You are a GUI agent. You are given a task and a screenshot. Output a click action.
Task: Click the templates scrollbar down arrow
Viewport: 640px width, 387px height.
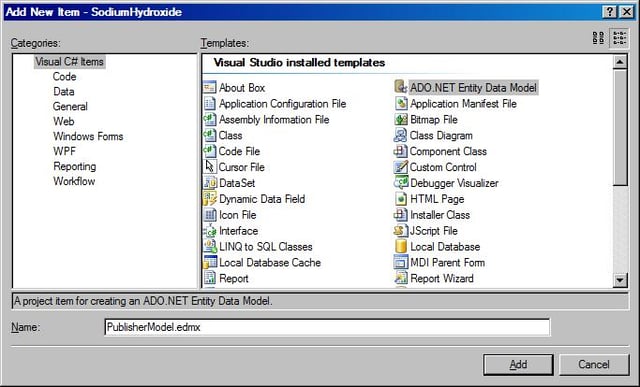pyautogui.click(x=620, y=280)
